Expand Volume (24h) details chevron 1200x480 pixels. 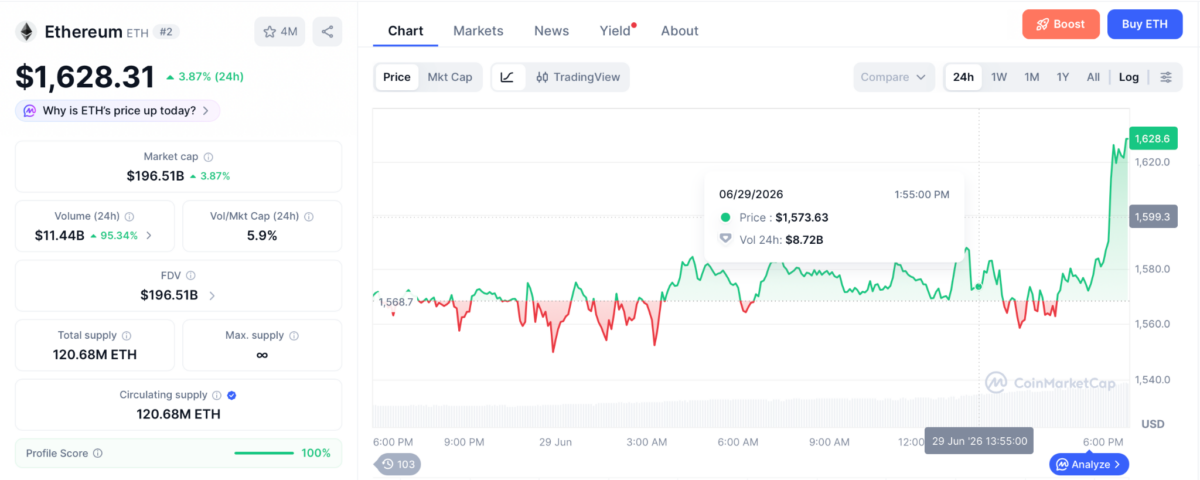149,236
